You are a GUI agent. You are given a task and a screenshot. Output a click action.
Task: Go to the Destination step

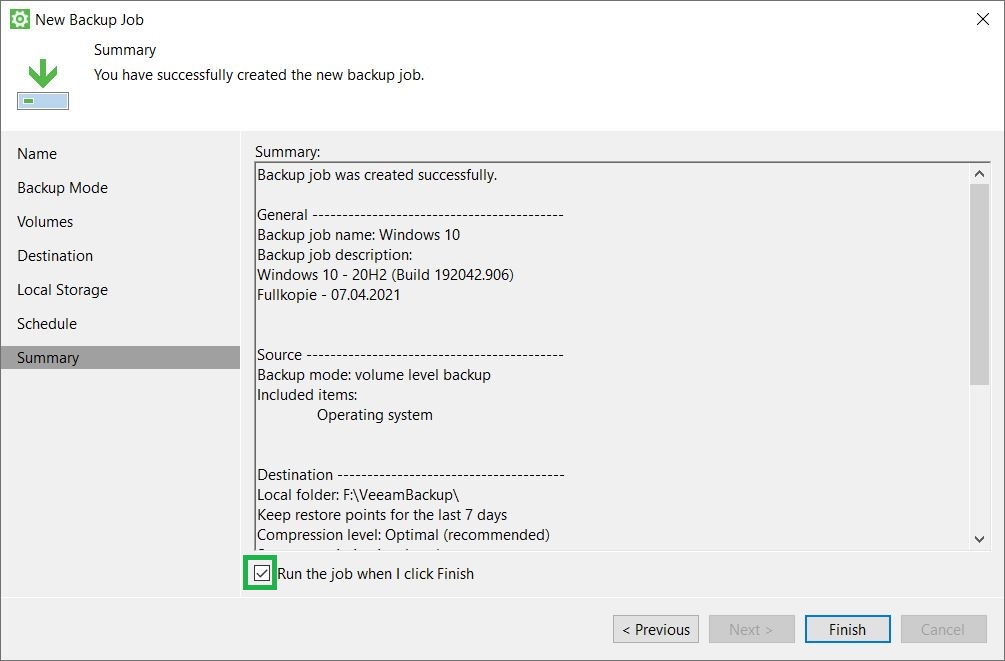pos(55,255)
